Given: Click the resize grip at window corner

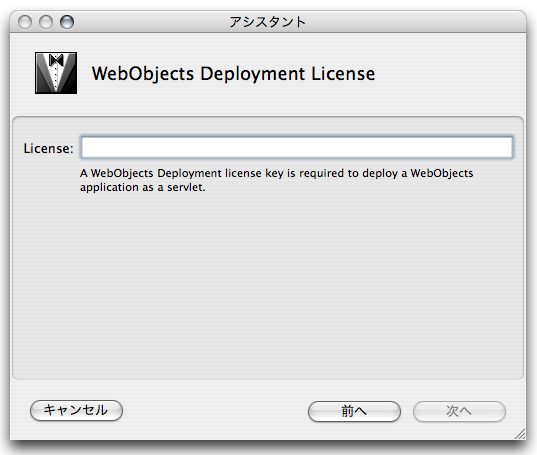Looking at the screenshot, I should [520, 434].
